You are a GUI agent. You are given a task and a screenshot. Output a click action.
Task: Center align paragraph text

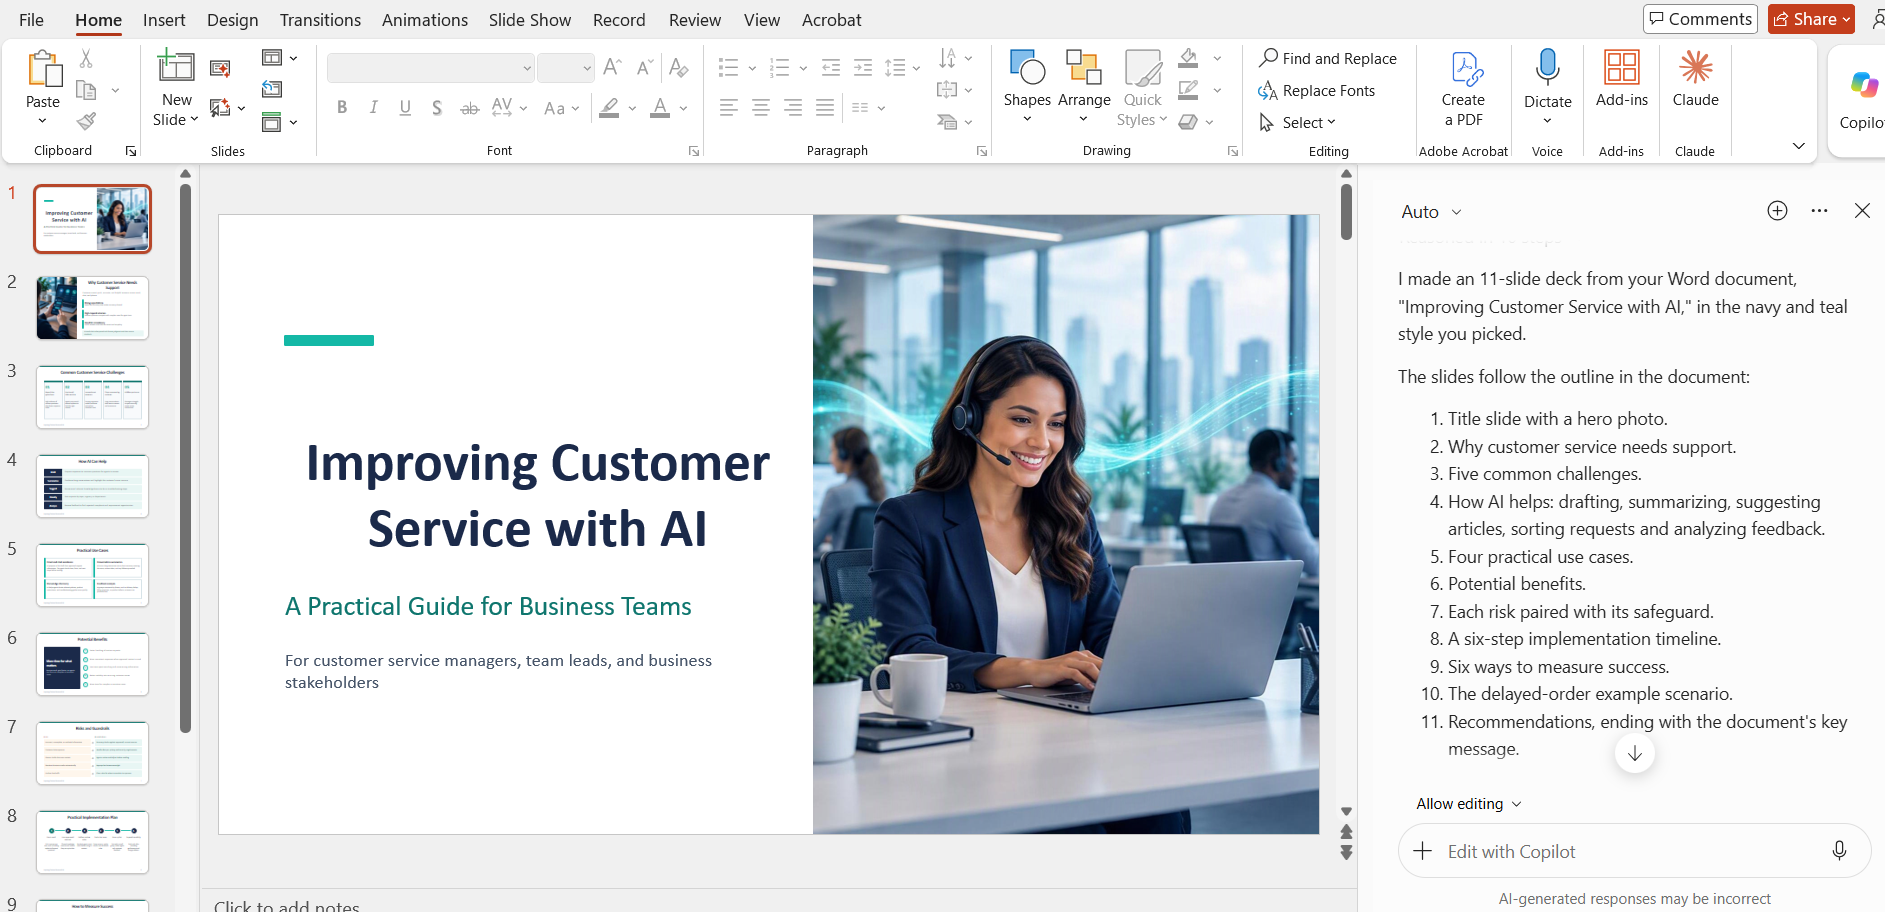click(761, 107)
